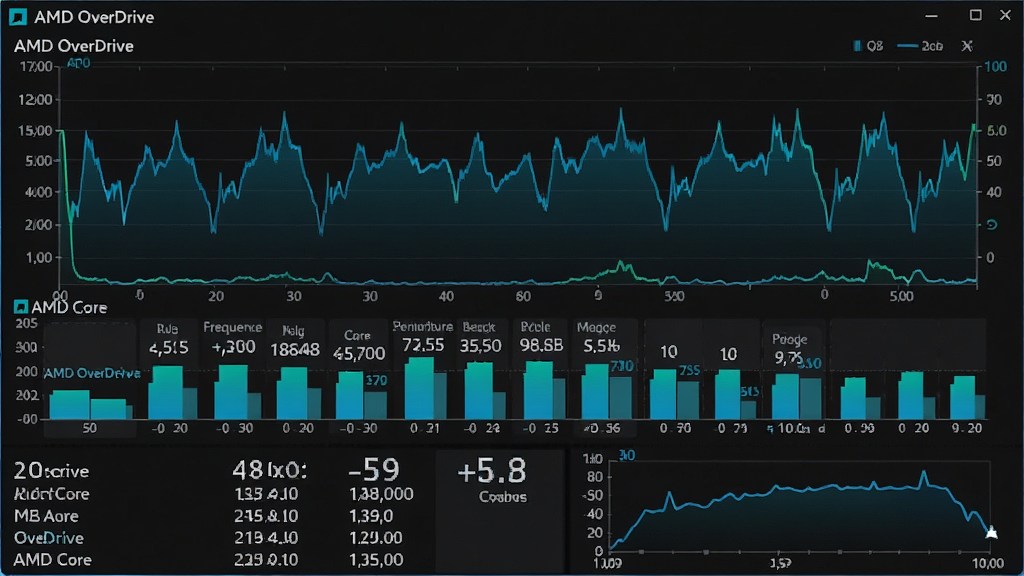Click the bar group labeled 50

[x=91, y=405]
